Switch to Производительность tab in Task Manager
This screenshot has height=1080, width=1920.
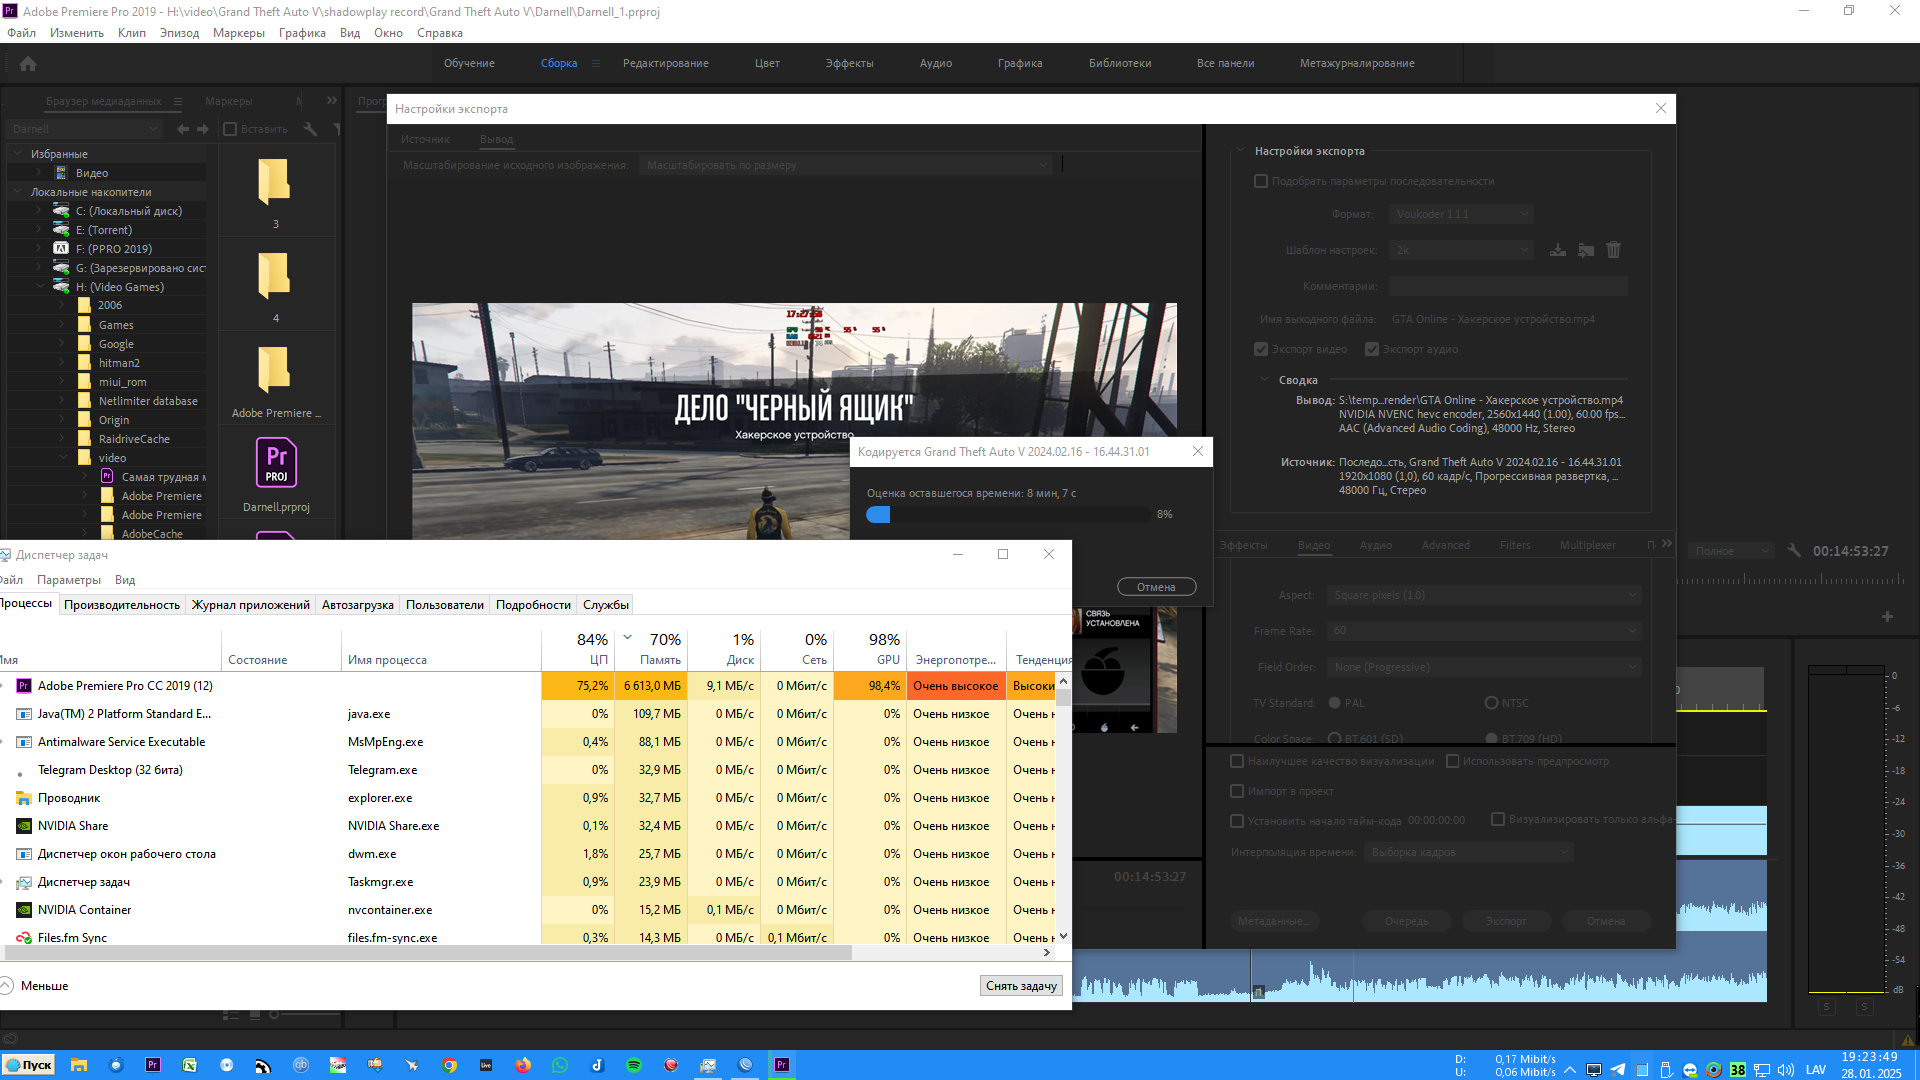tap(122, 605)
